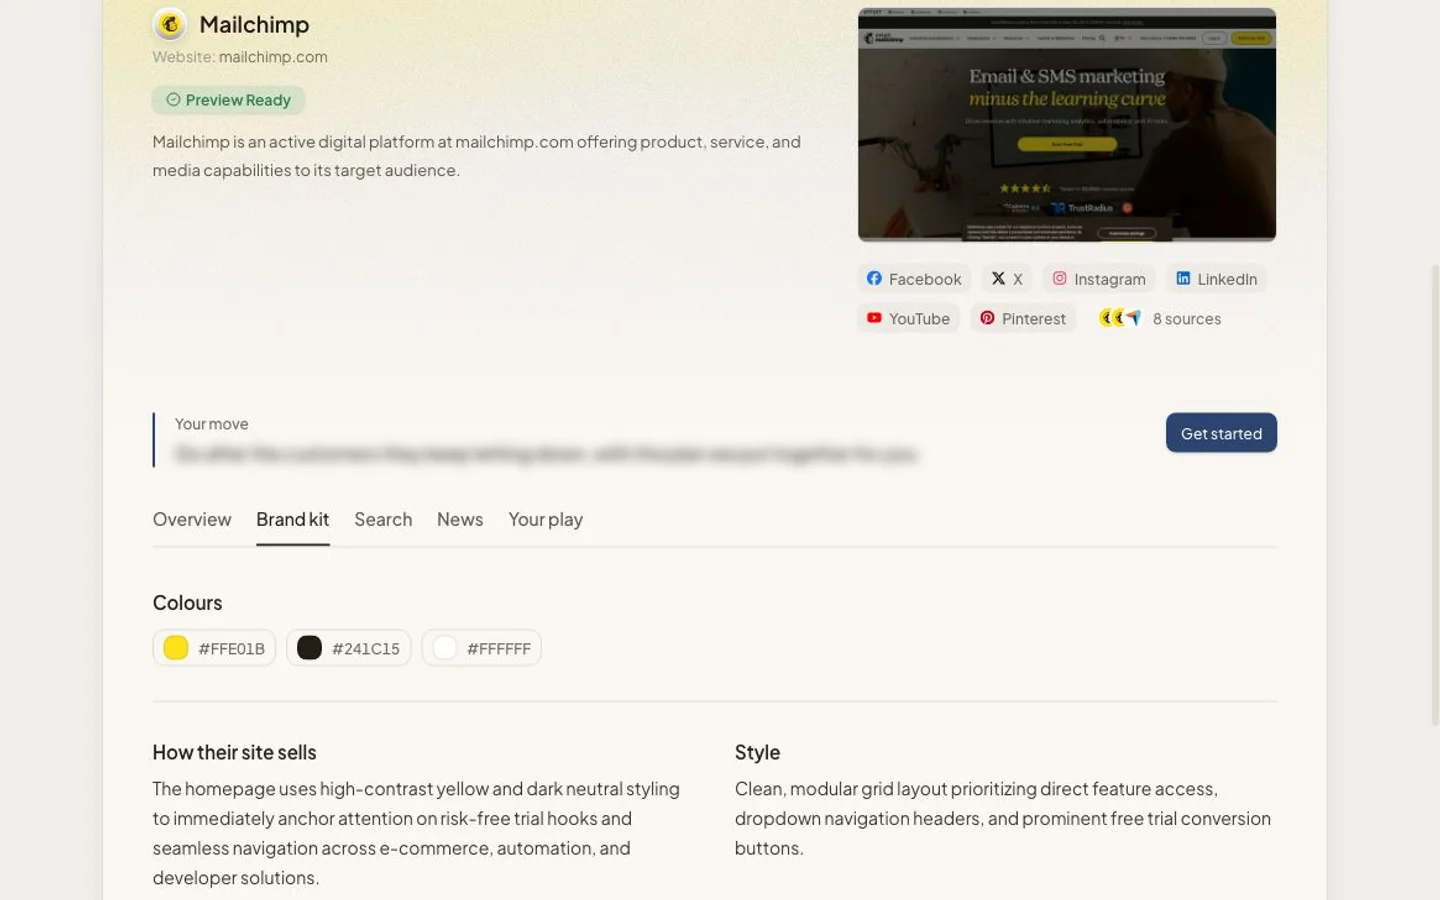Select the yellow #FFE01B colour swatch
Viewport: 1440px width, 900px height.
[x=214, y=648]
